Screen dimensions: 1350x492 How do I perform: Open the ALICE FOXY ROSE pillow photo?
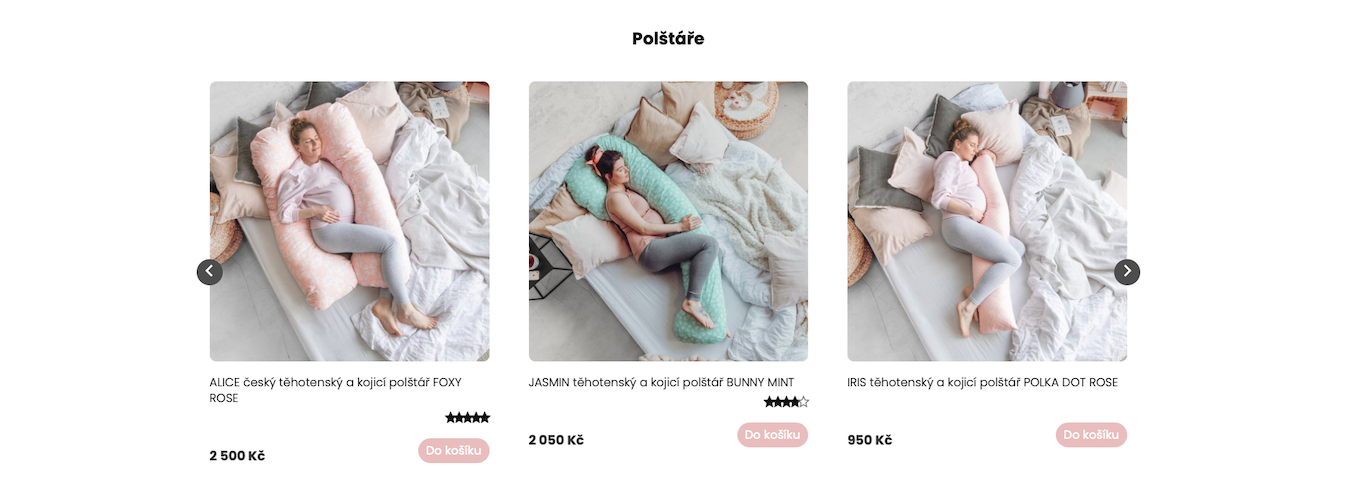[350, 221]
